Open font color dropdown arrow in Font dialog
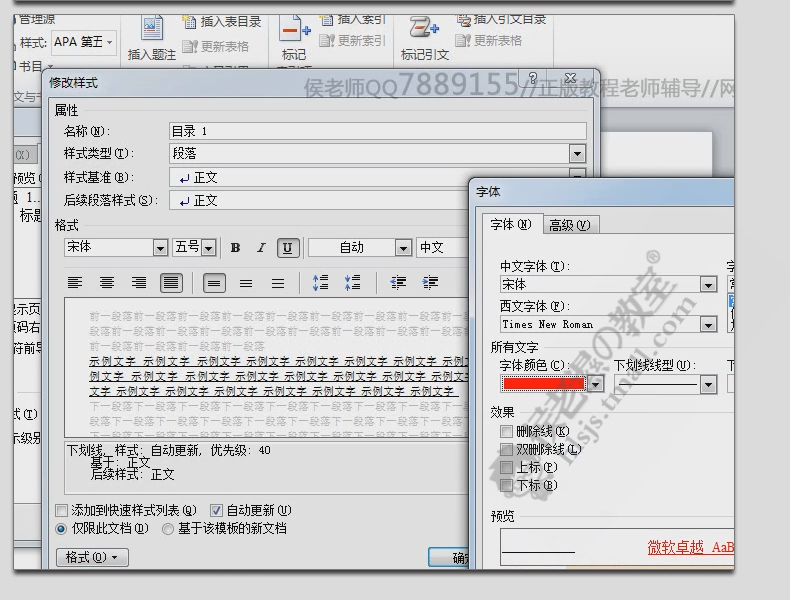The image size is (790, 600). point(596,384)
